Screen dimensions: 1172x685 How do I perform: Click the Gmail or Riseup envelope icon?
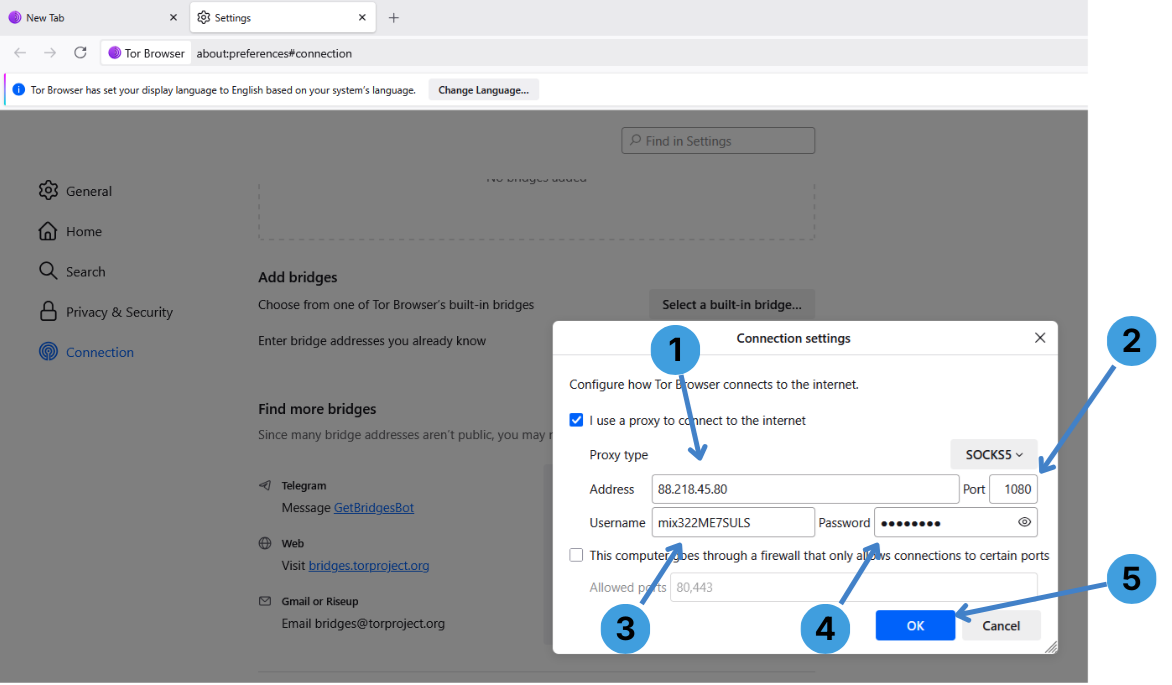[x=265, y=601]
